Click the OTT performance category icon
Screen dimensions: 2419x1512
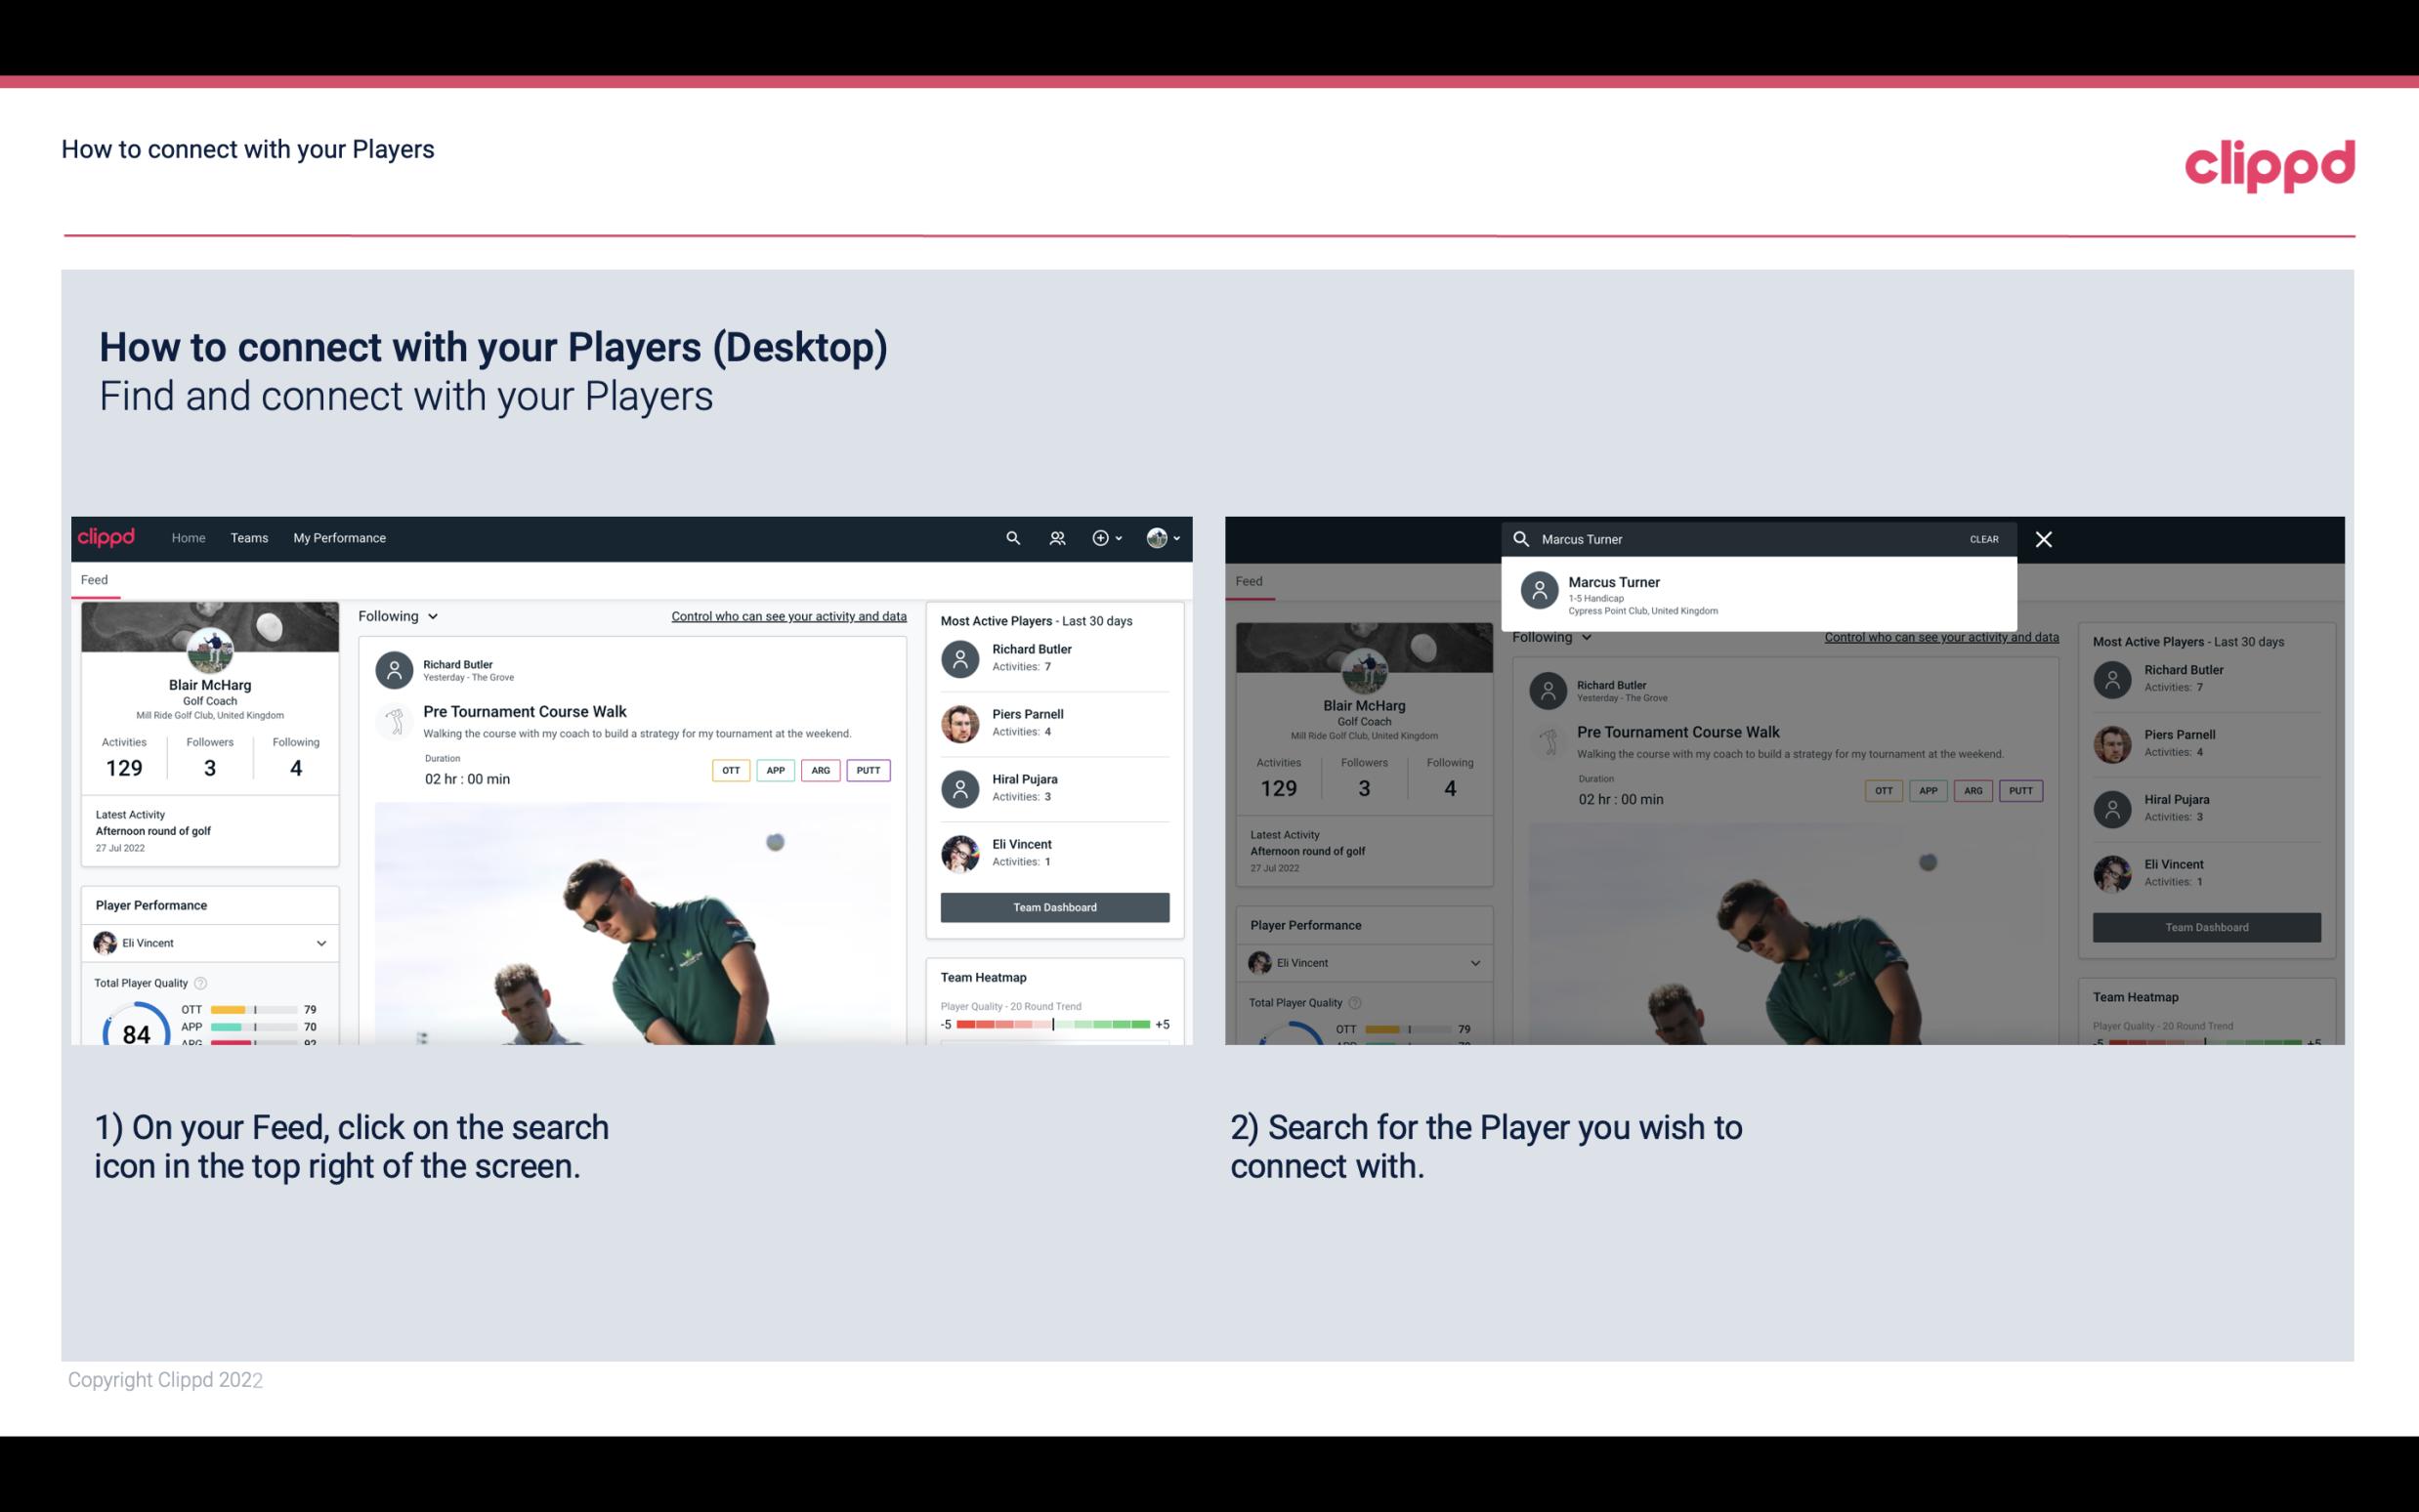click(x=730, y=770)
